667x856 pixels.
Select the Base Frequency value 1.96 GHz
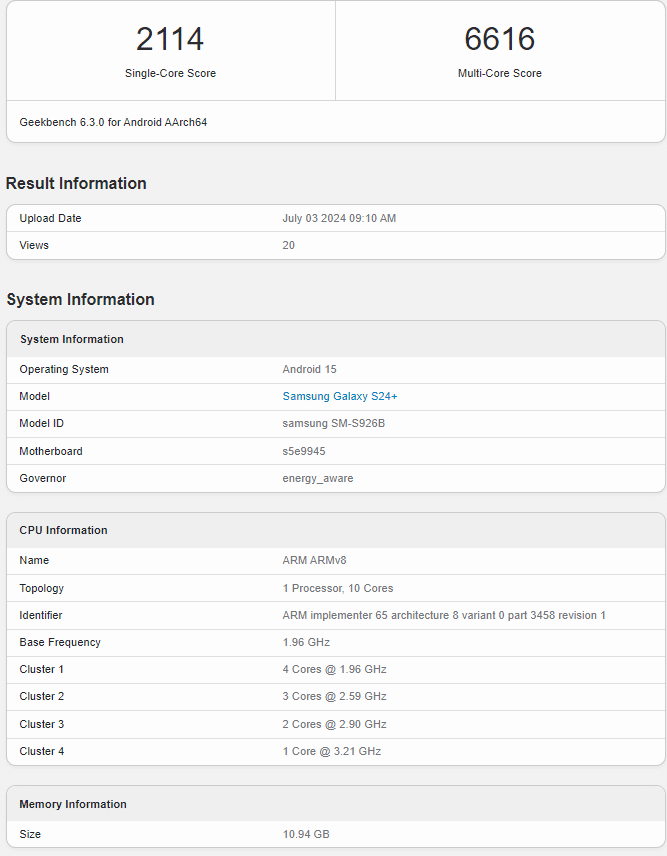306,642
